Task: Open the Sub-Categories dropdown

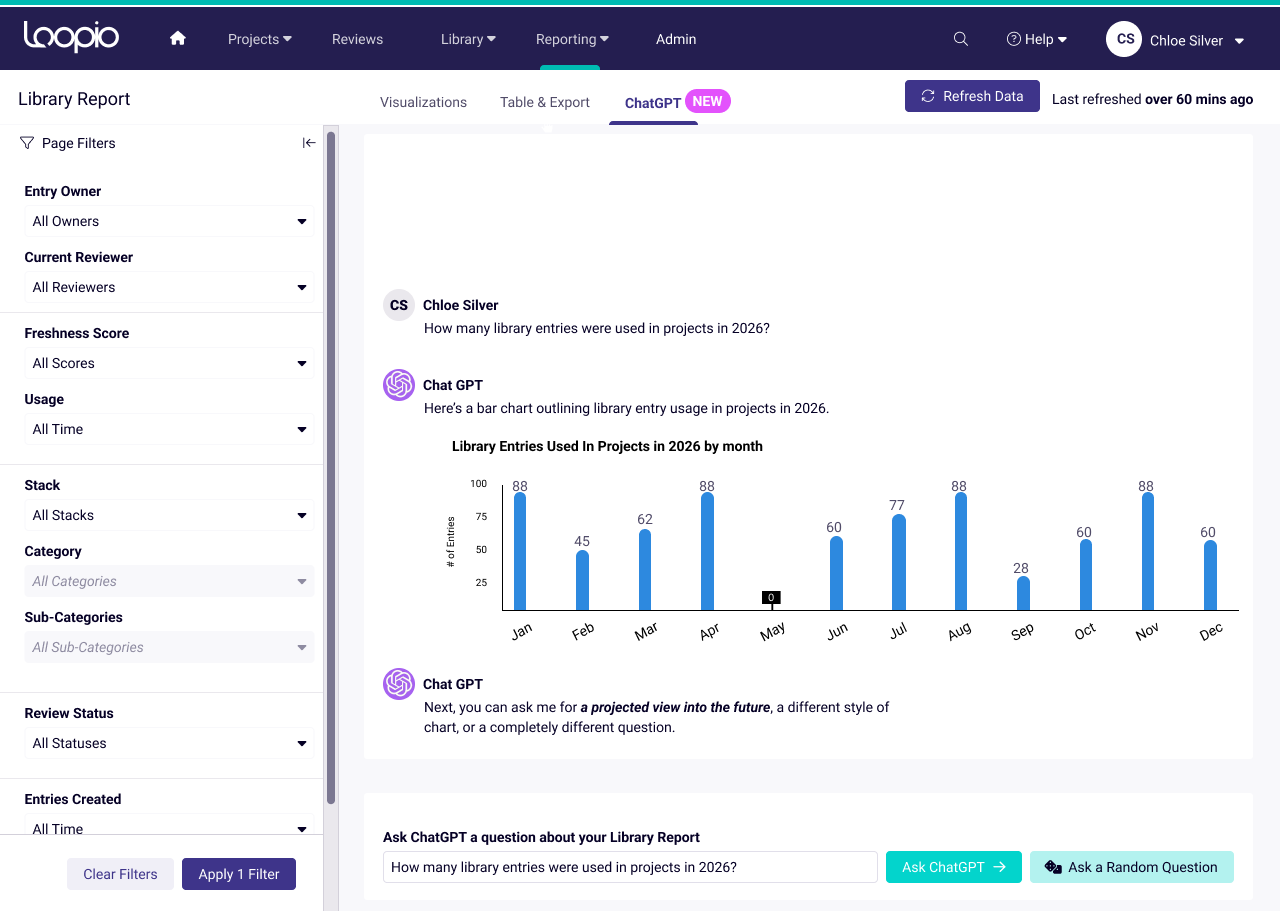Action: tap(169, 647)
